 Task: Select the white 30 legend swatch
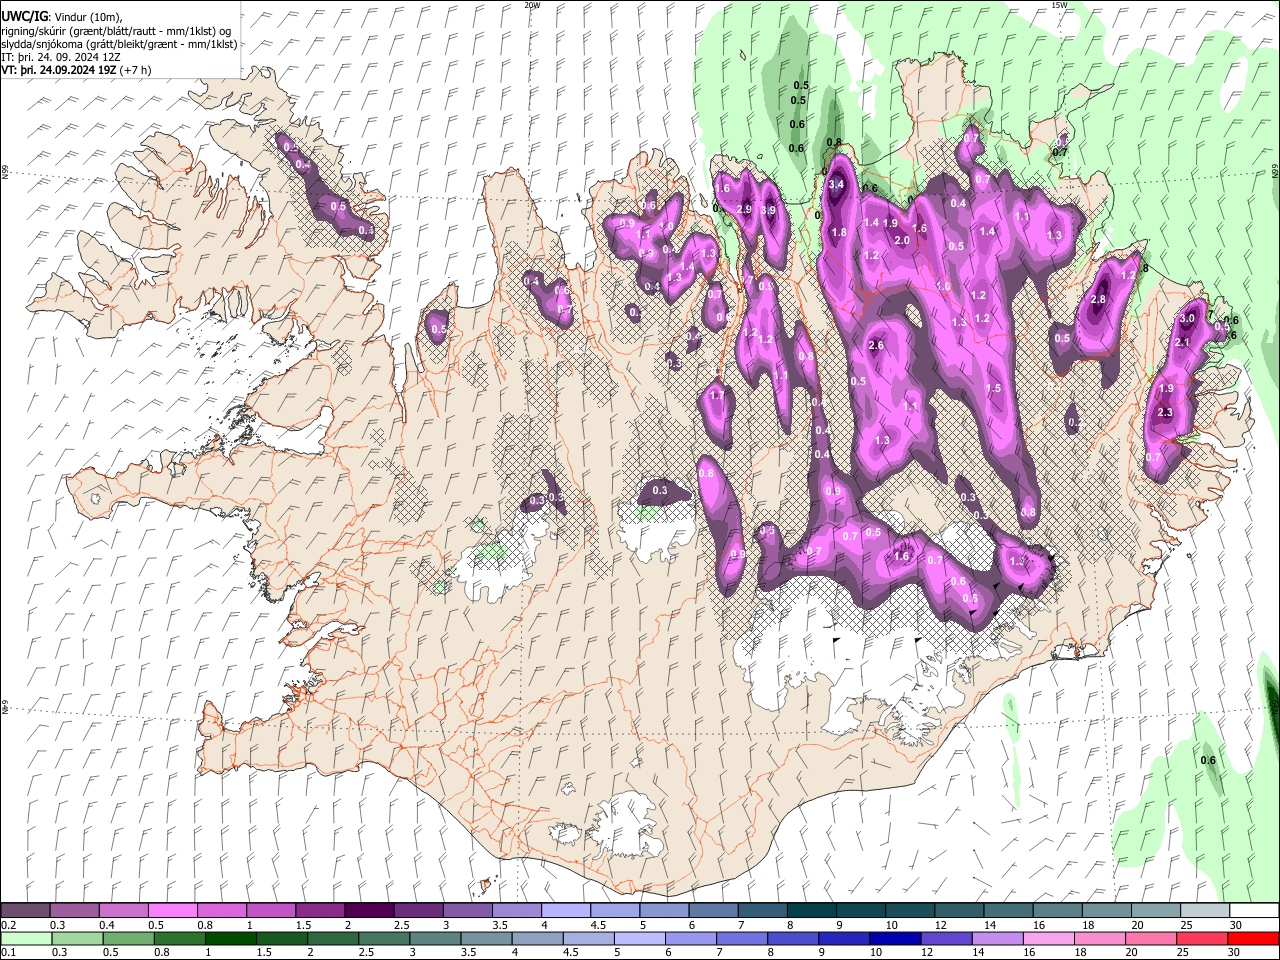point(1253,910)
